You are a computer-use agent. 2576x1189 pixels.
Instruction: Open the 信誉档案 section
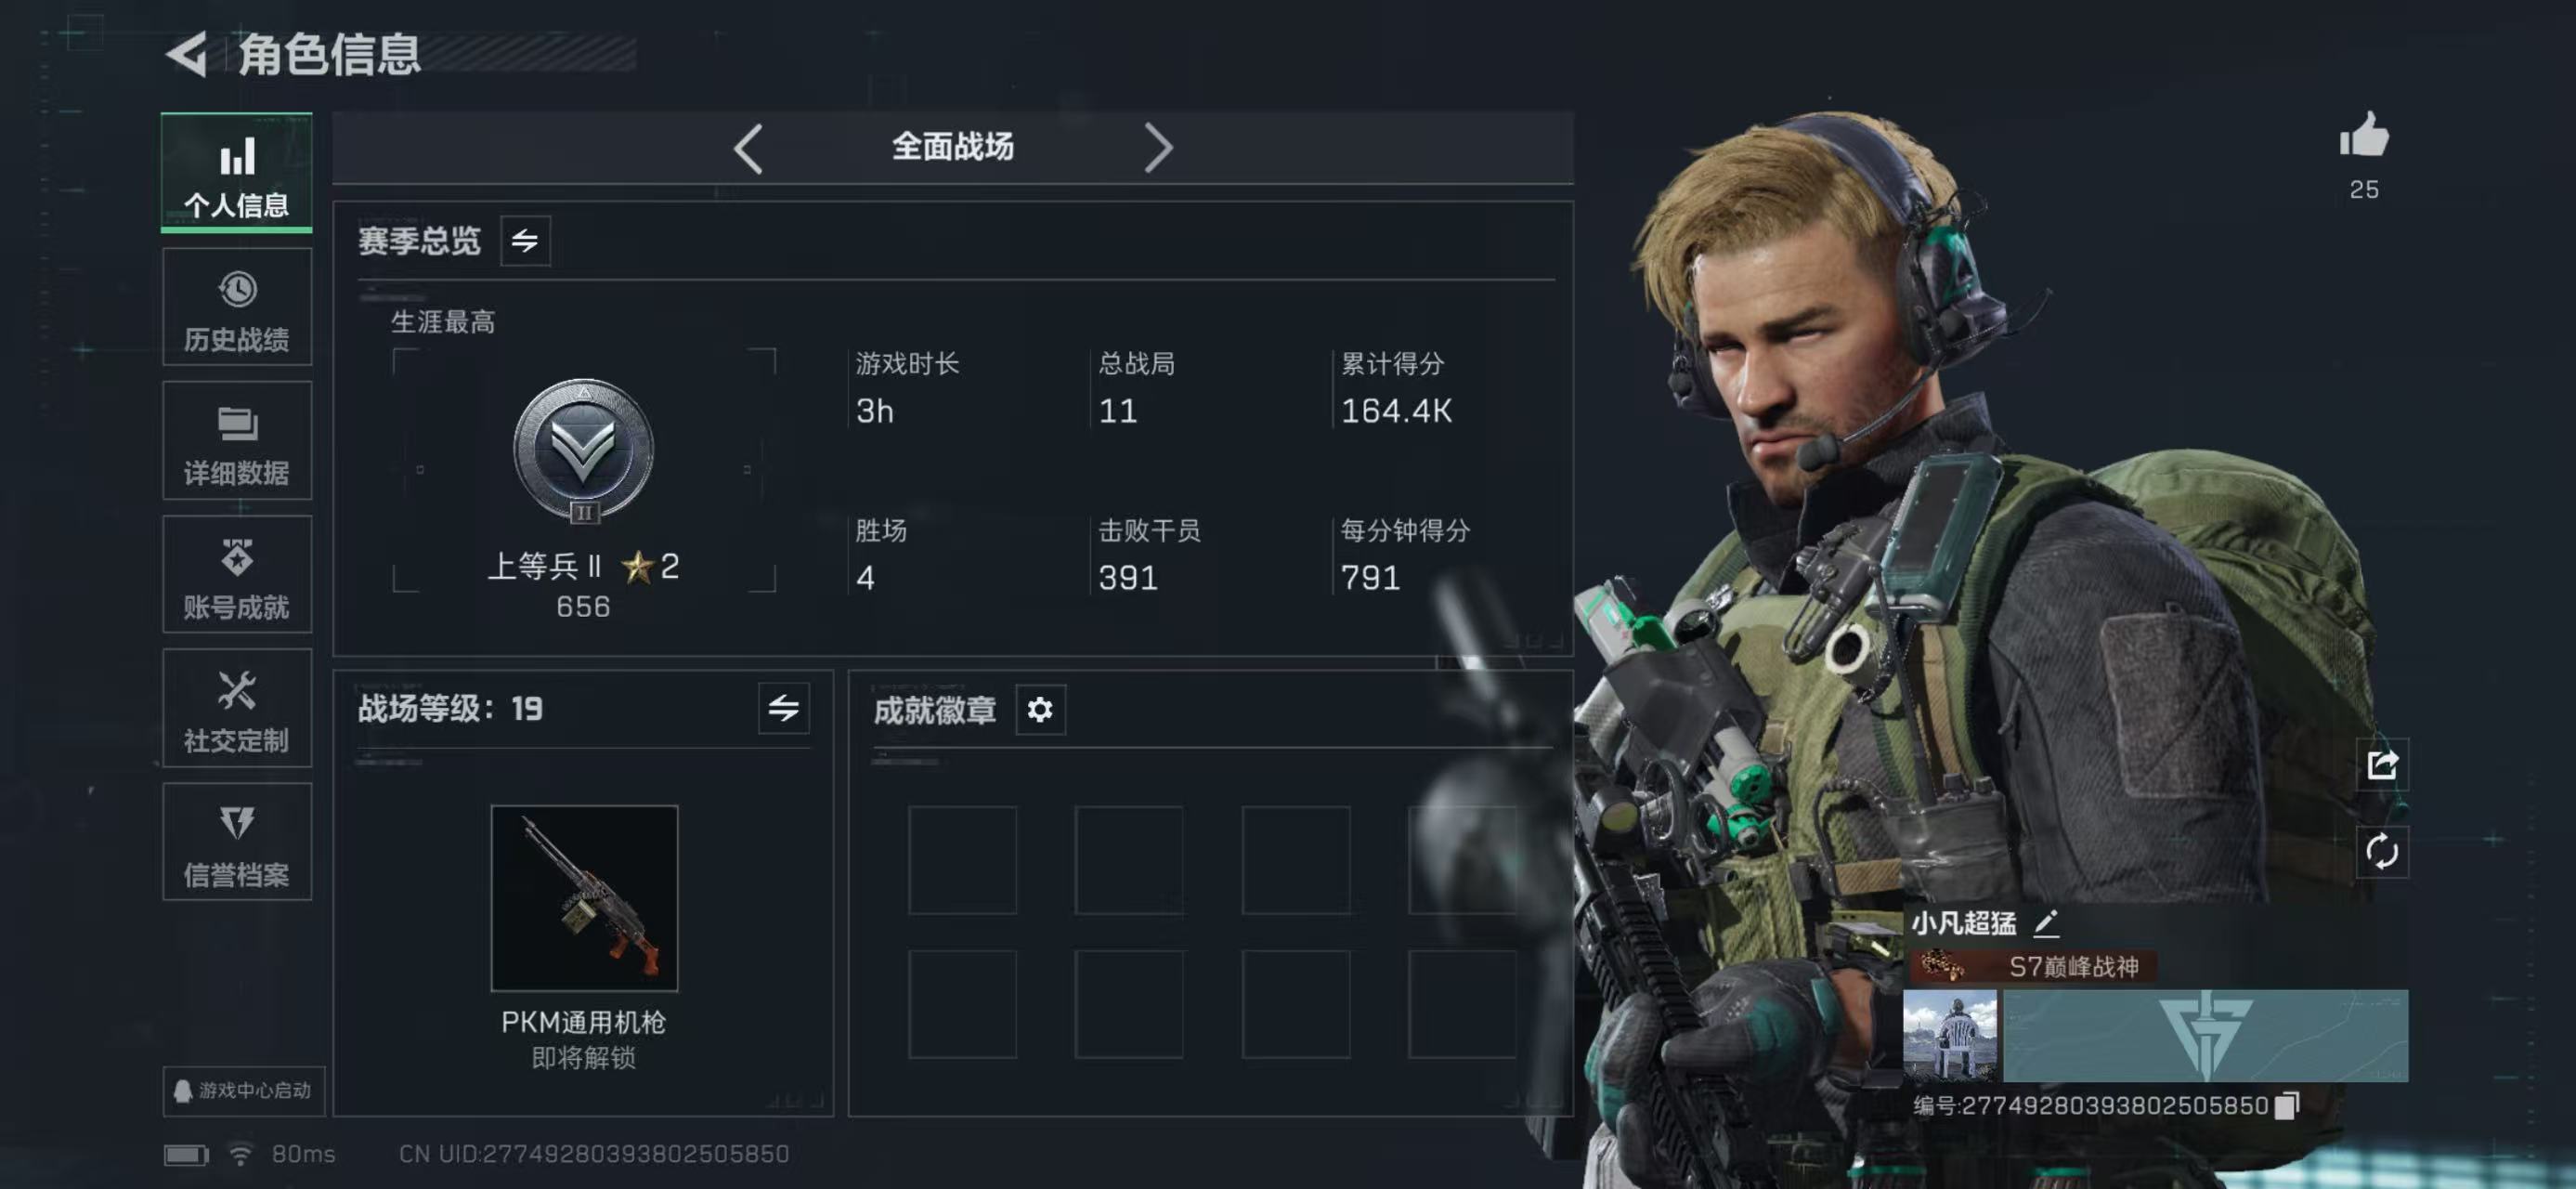coord(237,842)
